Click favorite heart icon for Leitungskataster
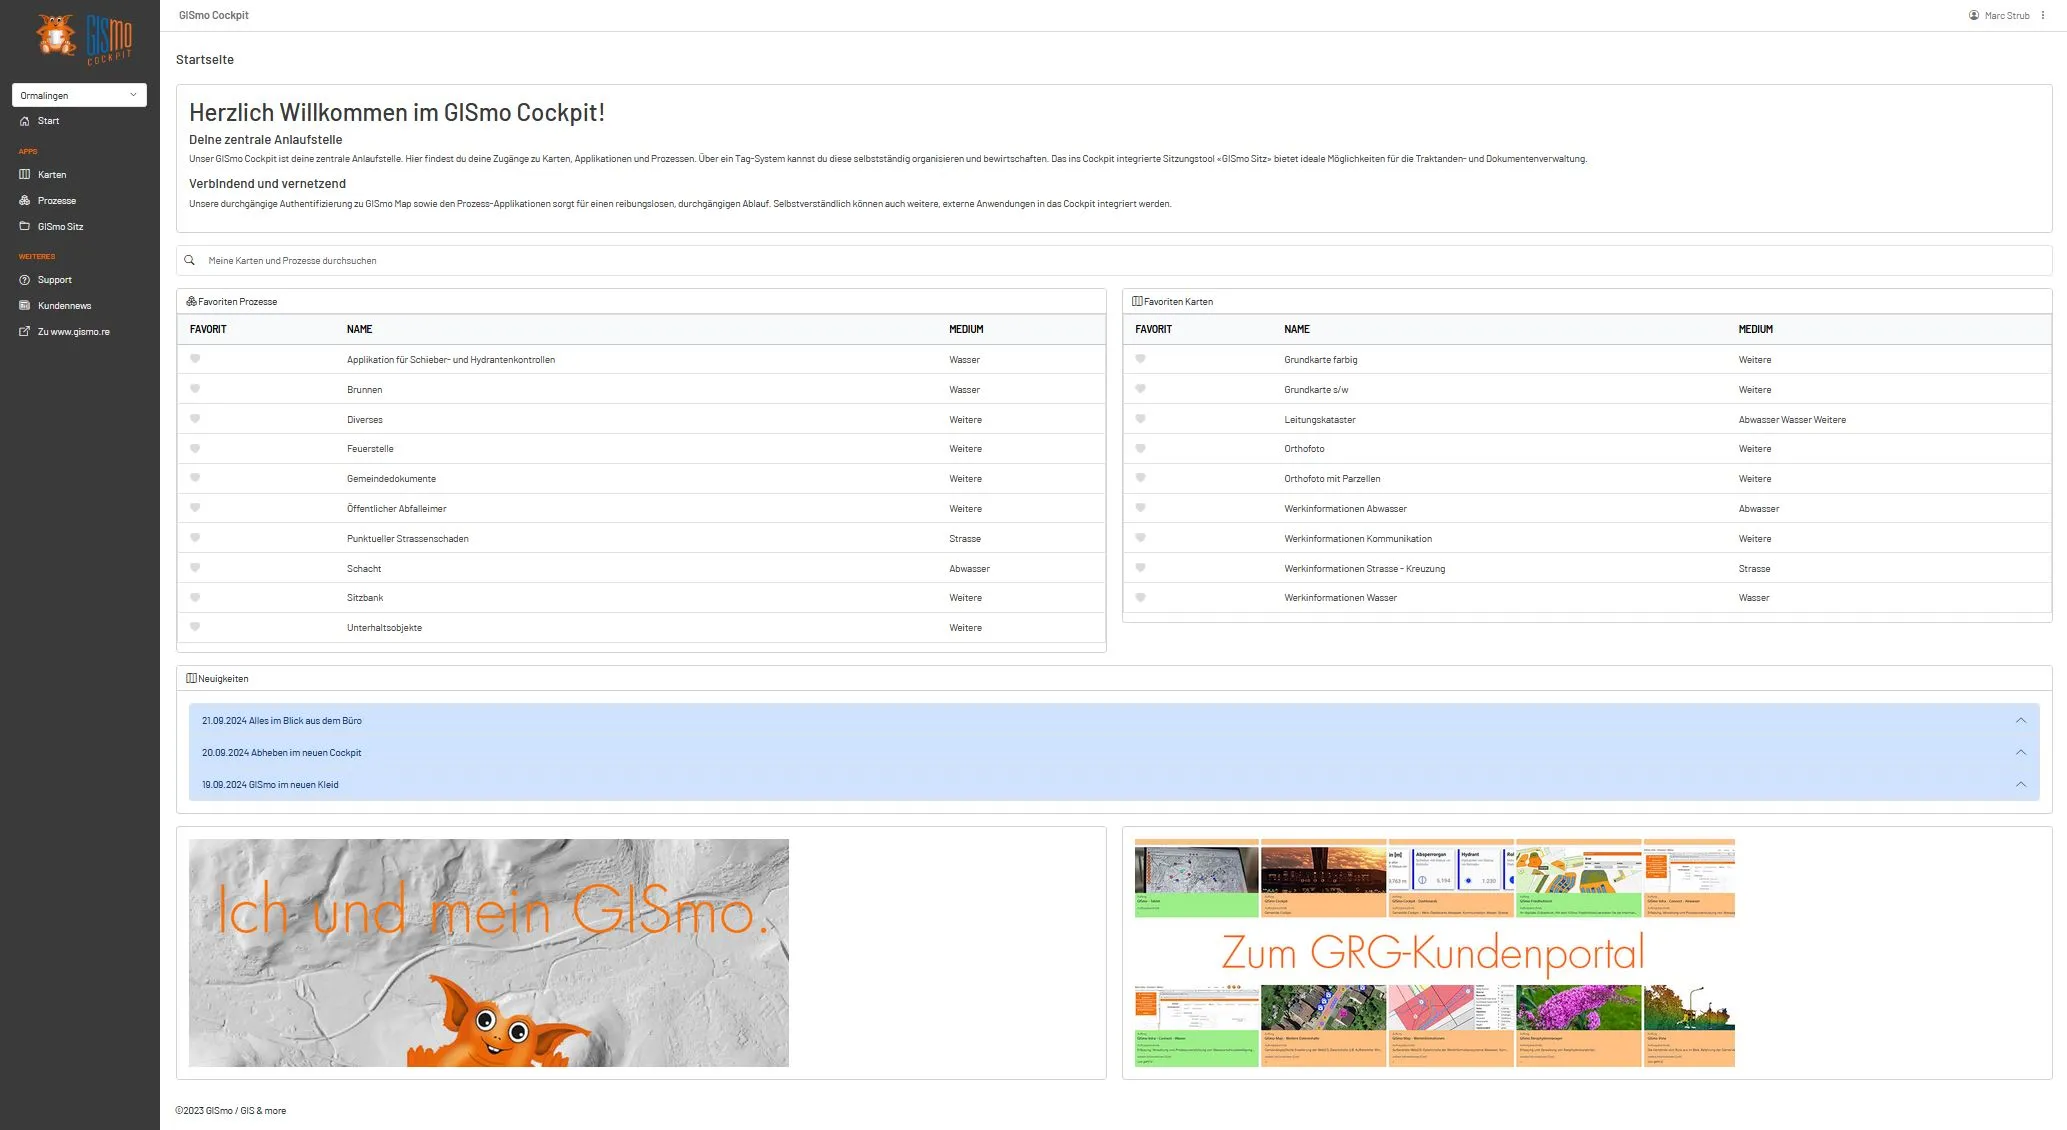The image size is (2067, 1130). [1140, 418]
